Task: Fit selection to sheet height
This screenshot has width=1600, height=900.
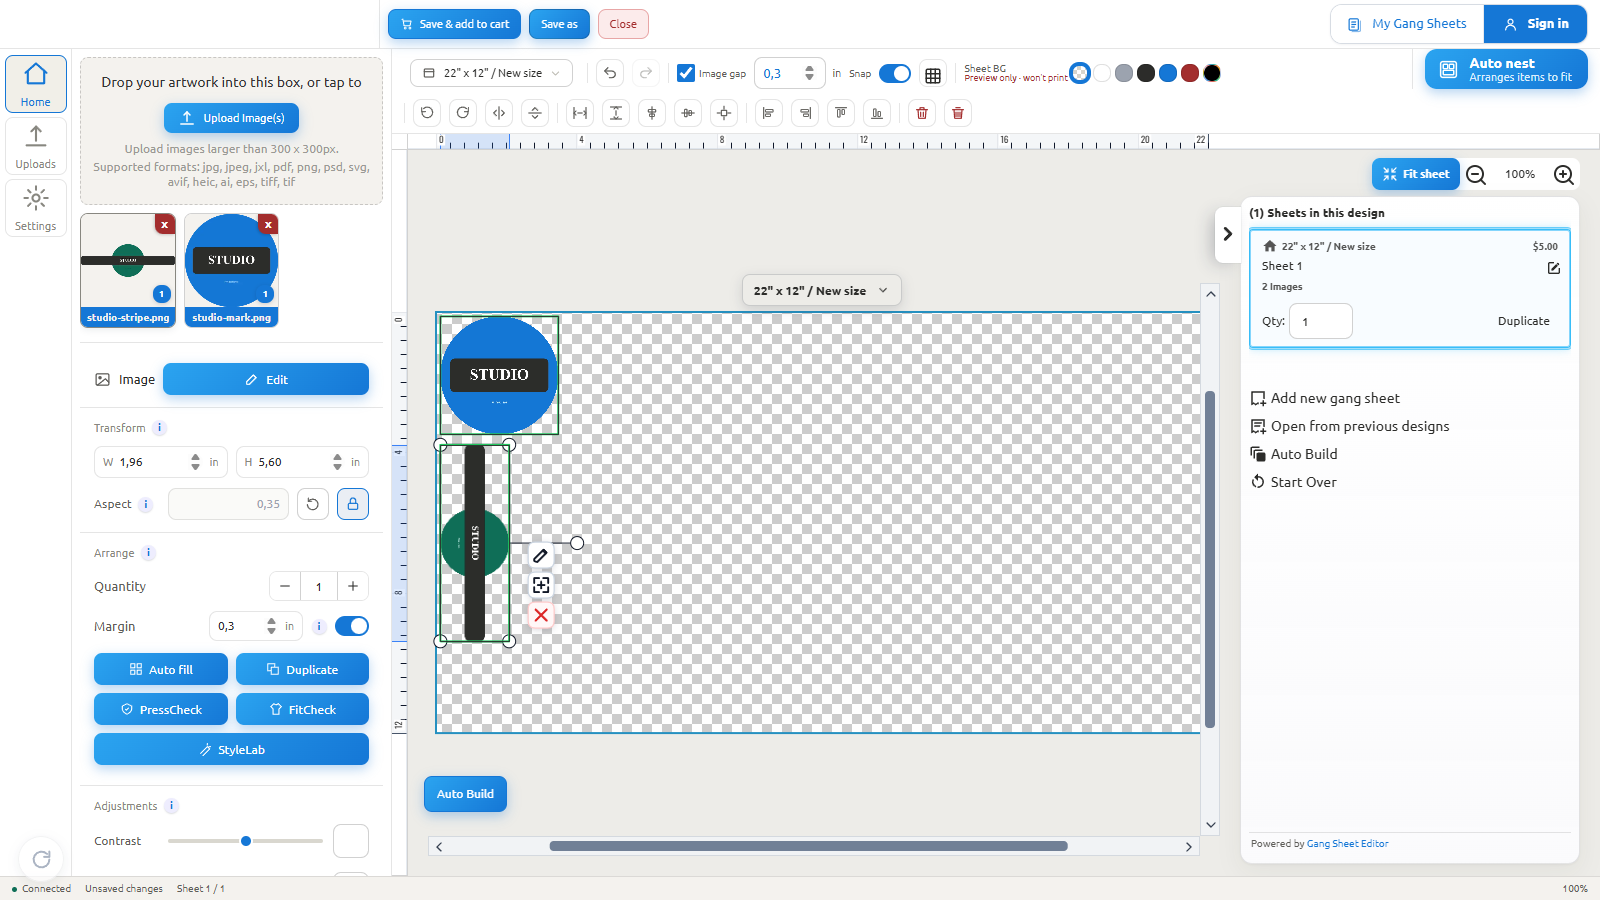Action: coord(616,113)
